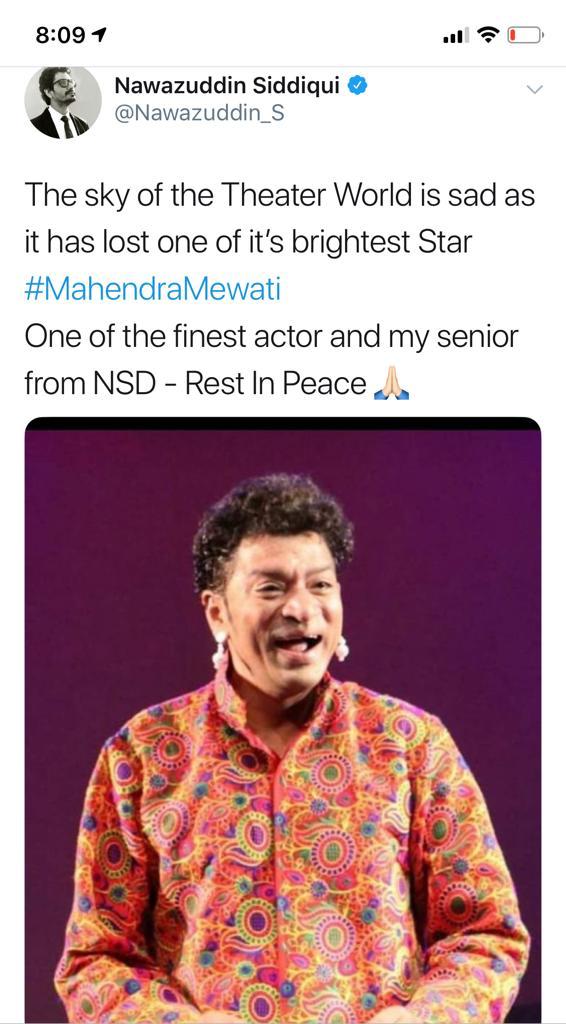Tap the low battery indicator
The width and height of the screenshot is (566, 1024).
pos(525,35)
